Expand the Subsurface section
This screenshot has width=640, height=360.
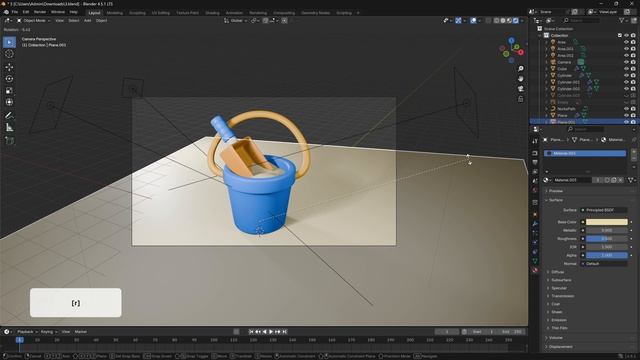click(561, 280)
